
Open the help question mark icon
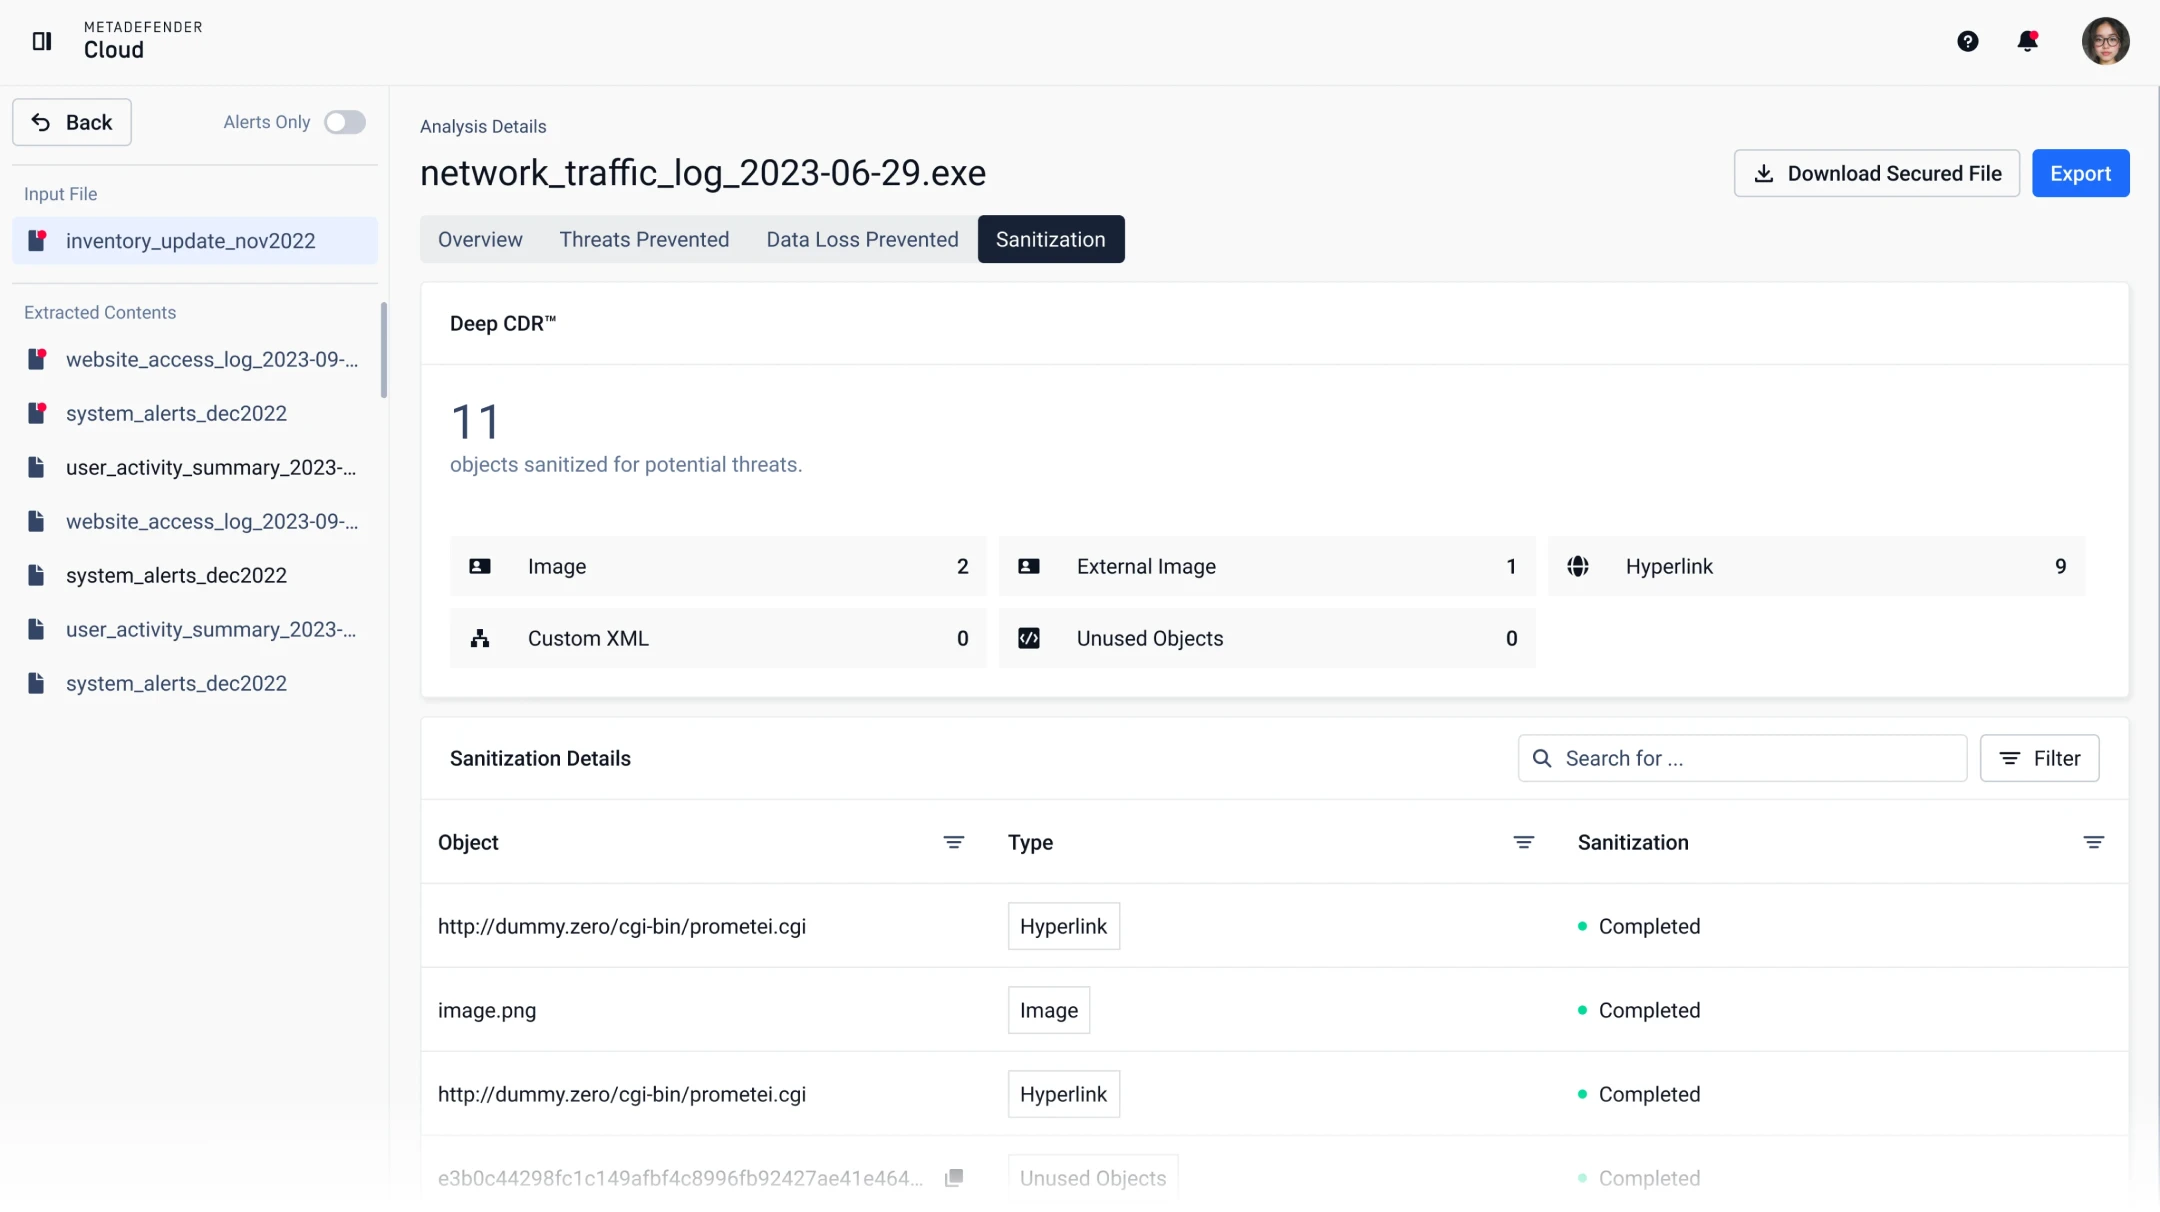click(1967, 41)
